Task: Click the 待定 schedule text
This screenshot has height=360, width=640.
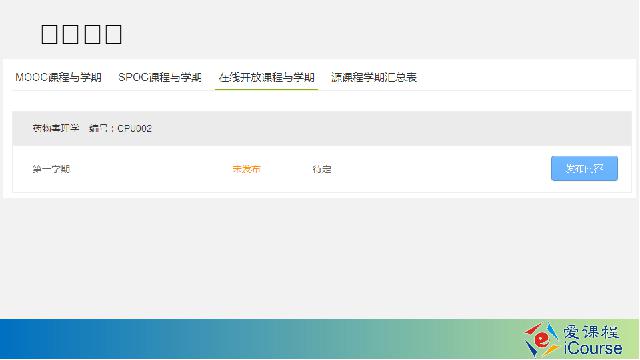Action: pyautogui.click(x=322, y=169)
